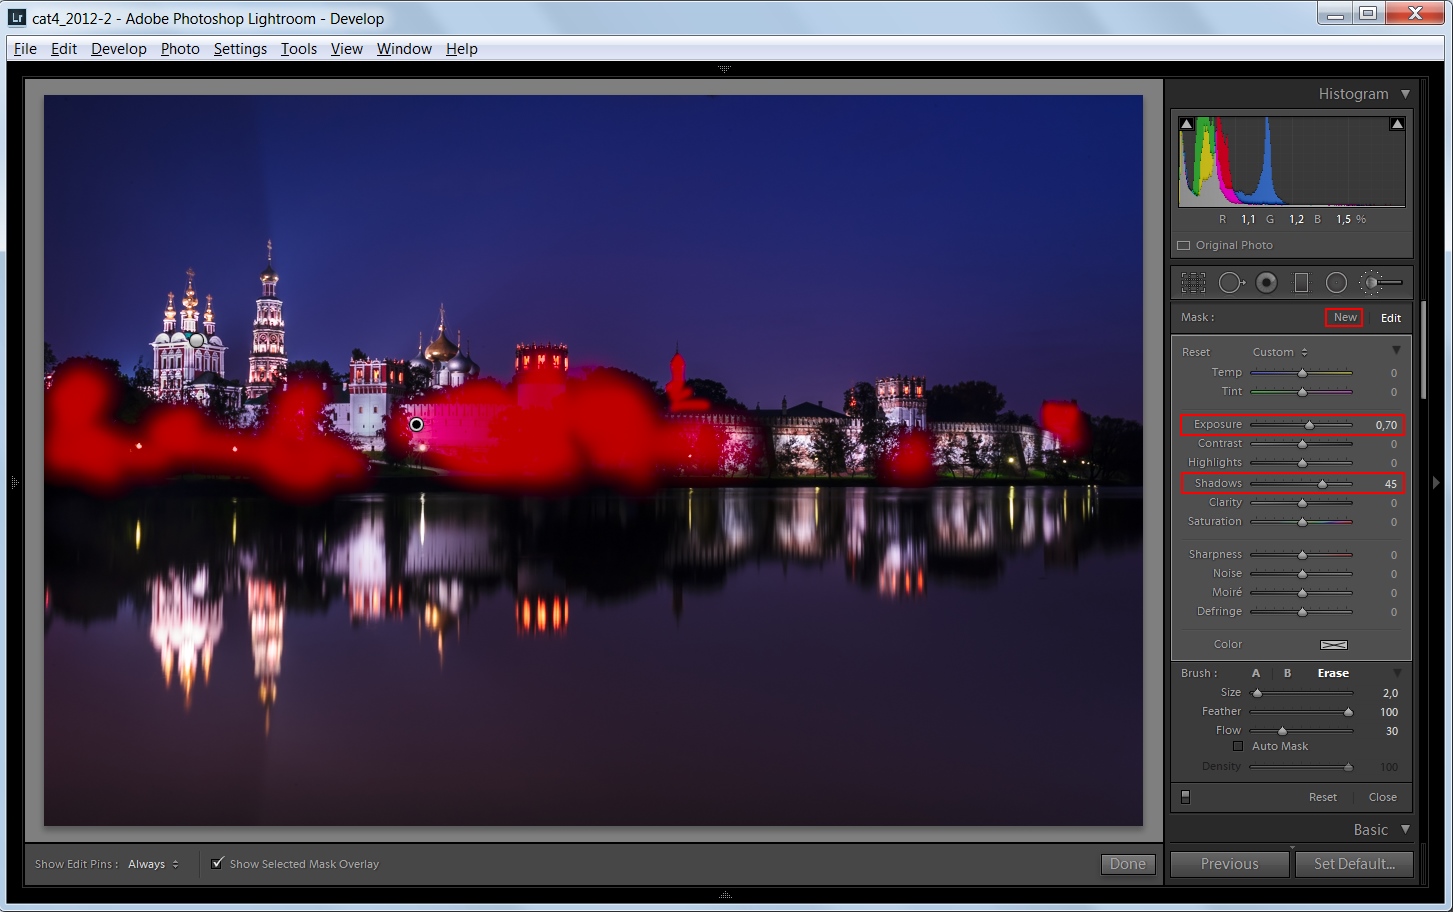Select brush A
The image size is (1453, 912).
click(1256, 673)
